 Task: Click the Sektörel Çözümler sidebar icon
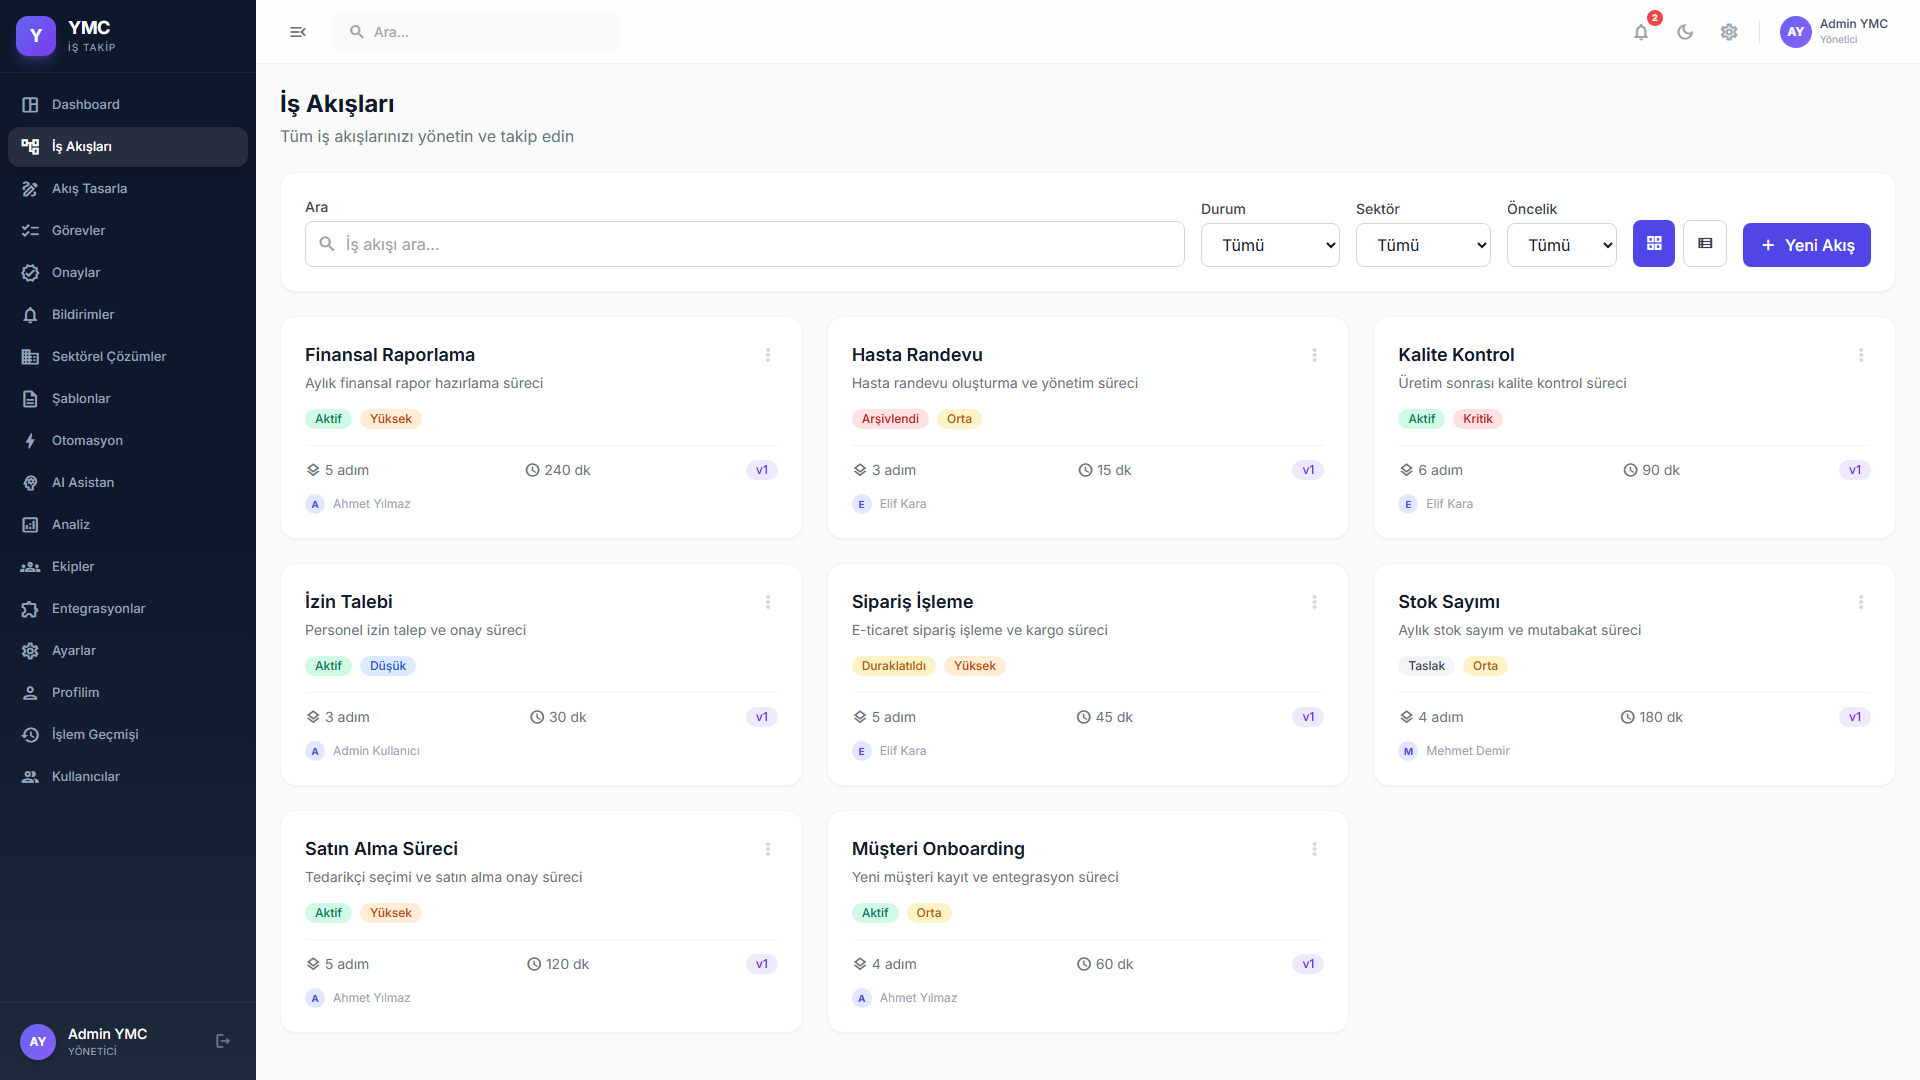click(x=30, y=357)
